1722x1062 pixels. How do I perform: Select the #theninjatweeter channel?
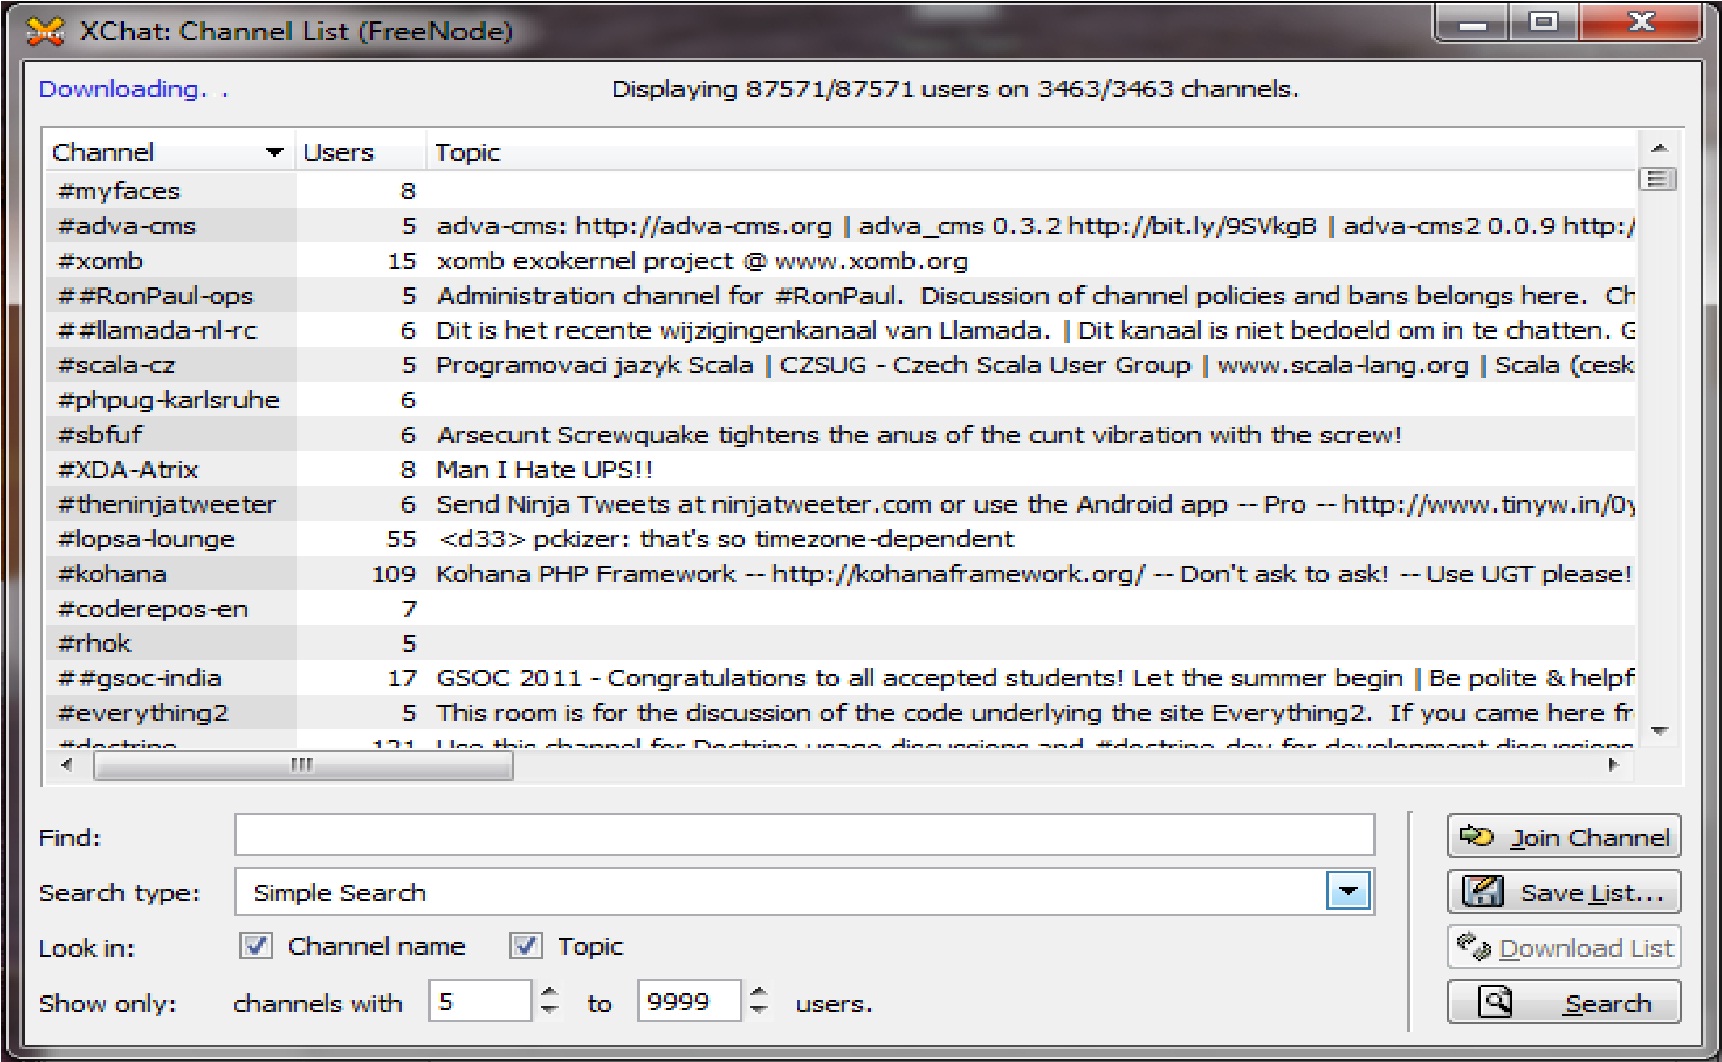click(840, 504)
